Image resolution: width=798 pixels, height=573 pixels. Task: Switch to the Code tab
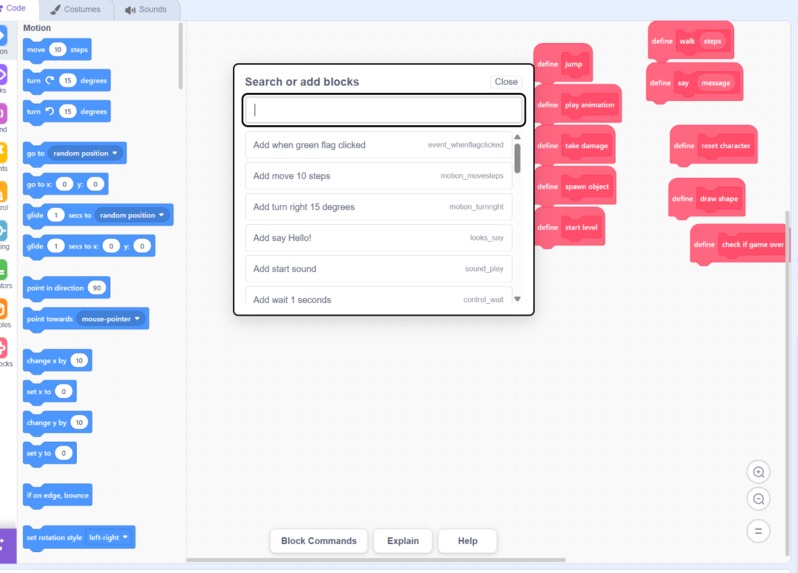(x=15, y=9)
